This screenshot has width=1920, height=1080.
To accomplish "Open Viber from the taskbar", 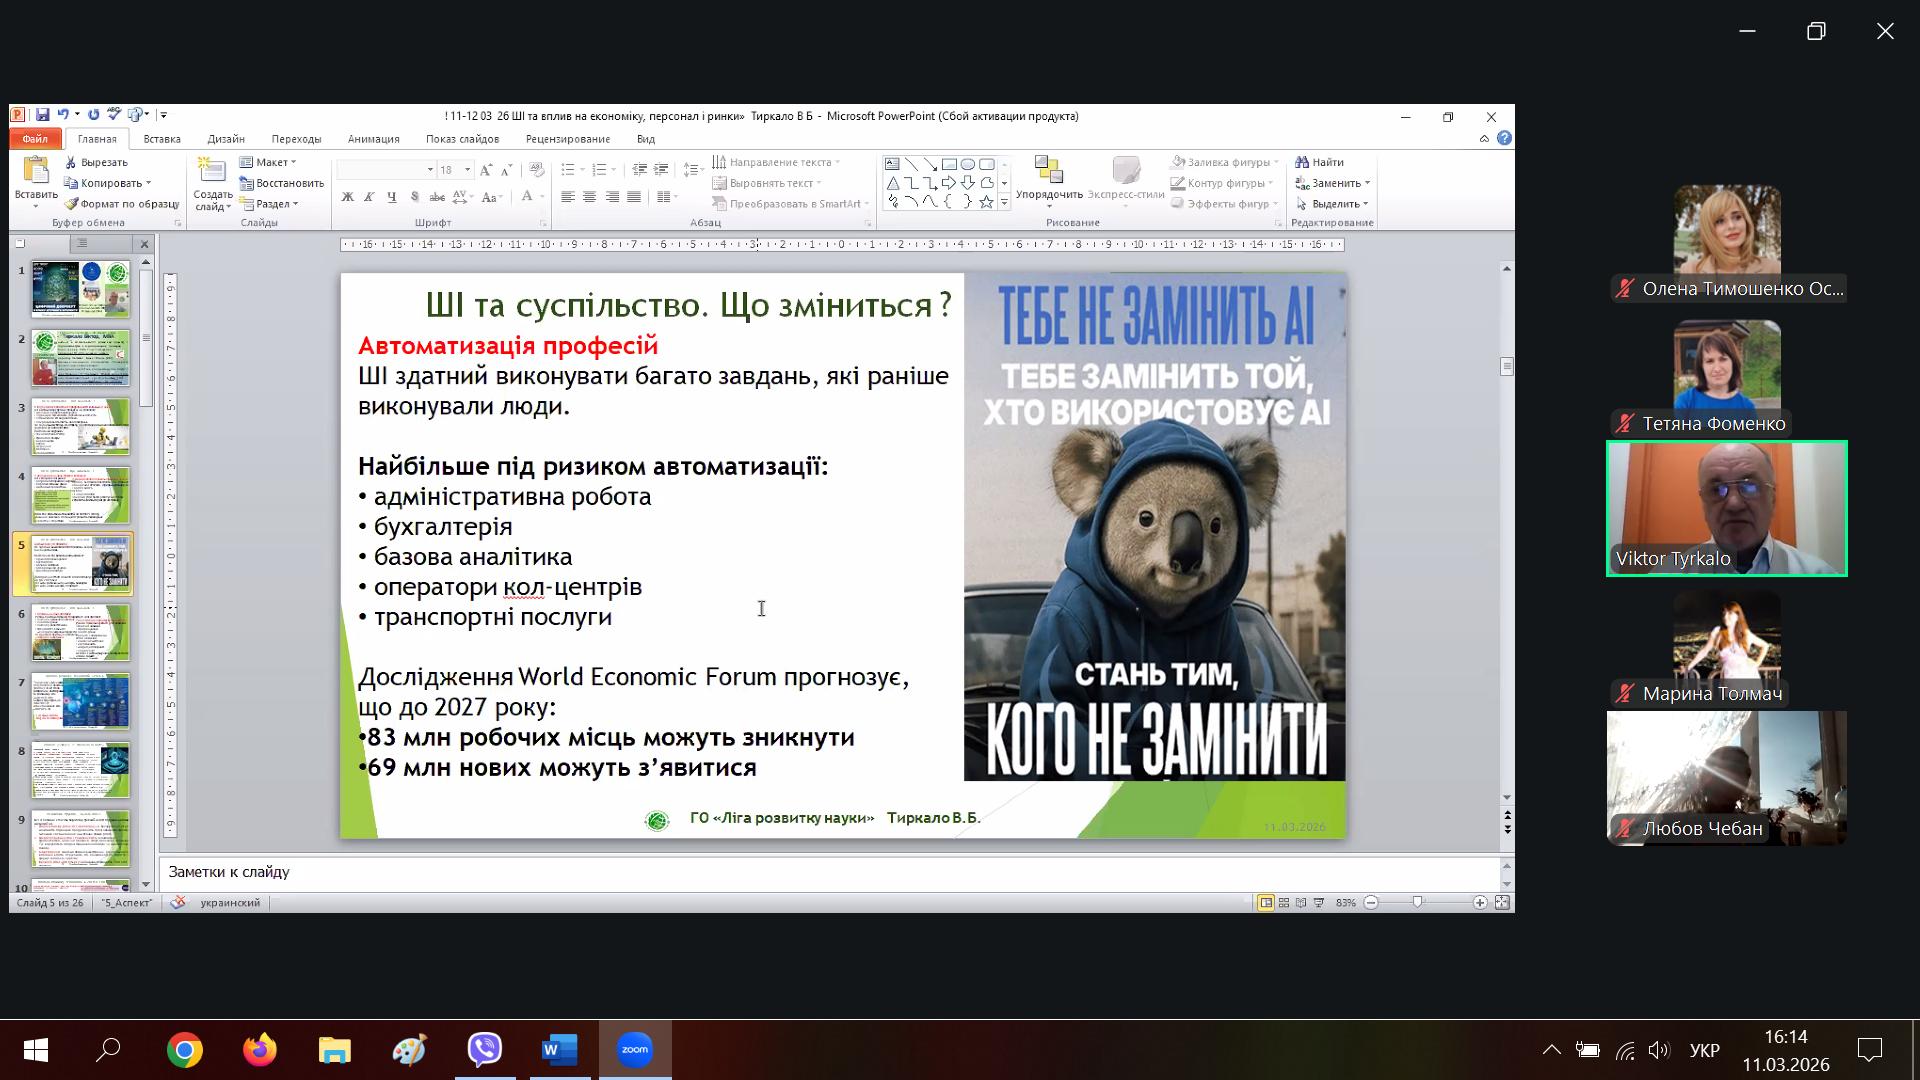I will [x=485, y=1050].
